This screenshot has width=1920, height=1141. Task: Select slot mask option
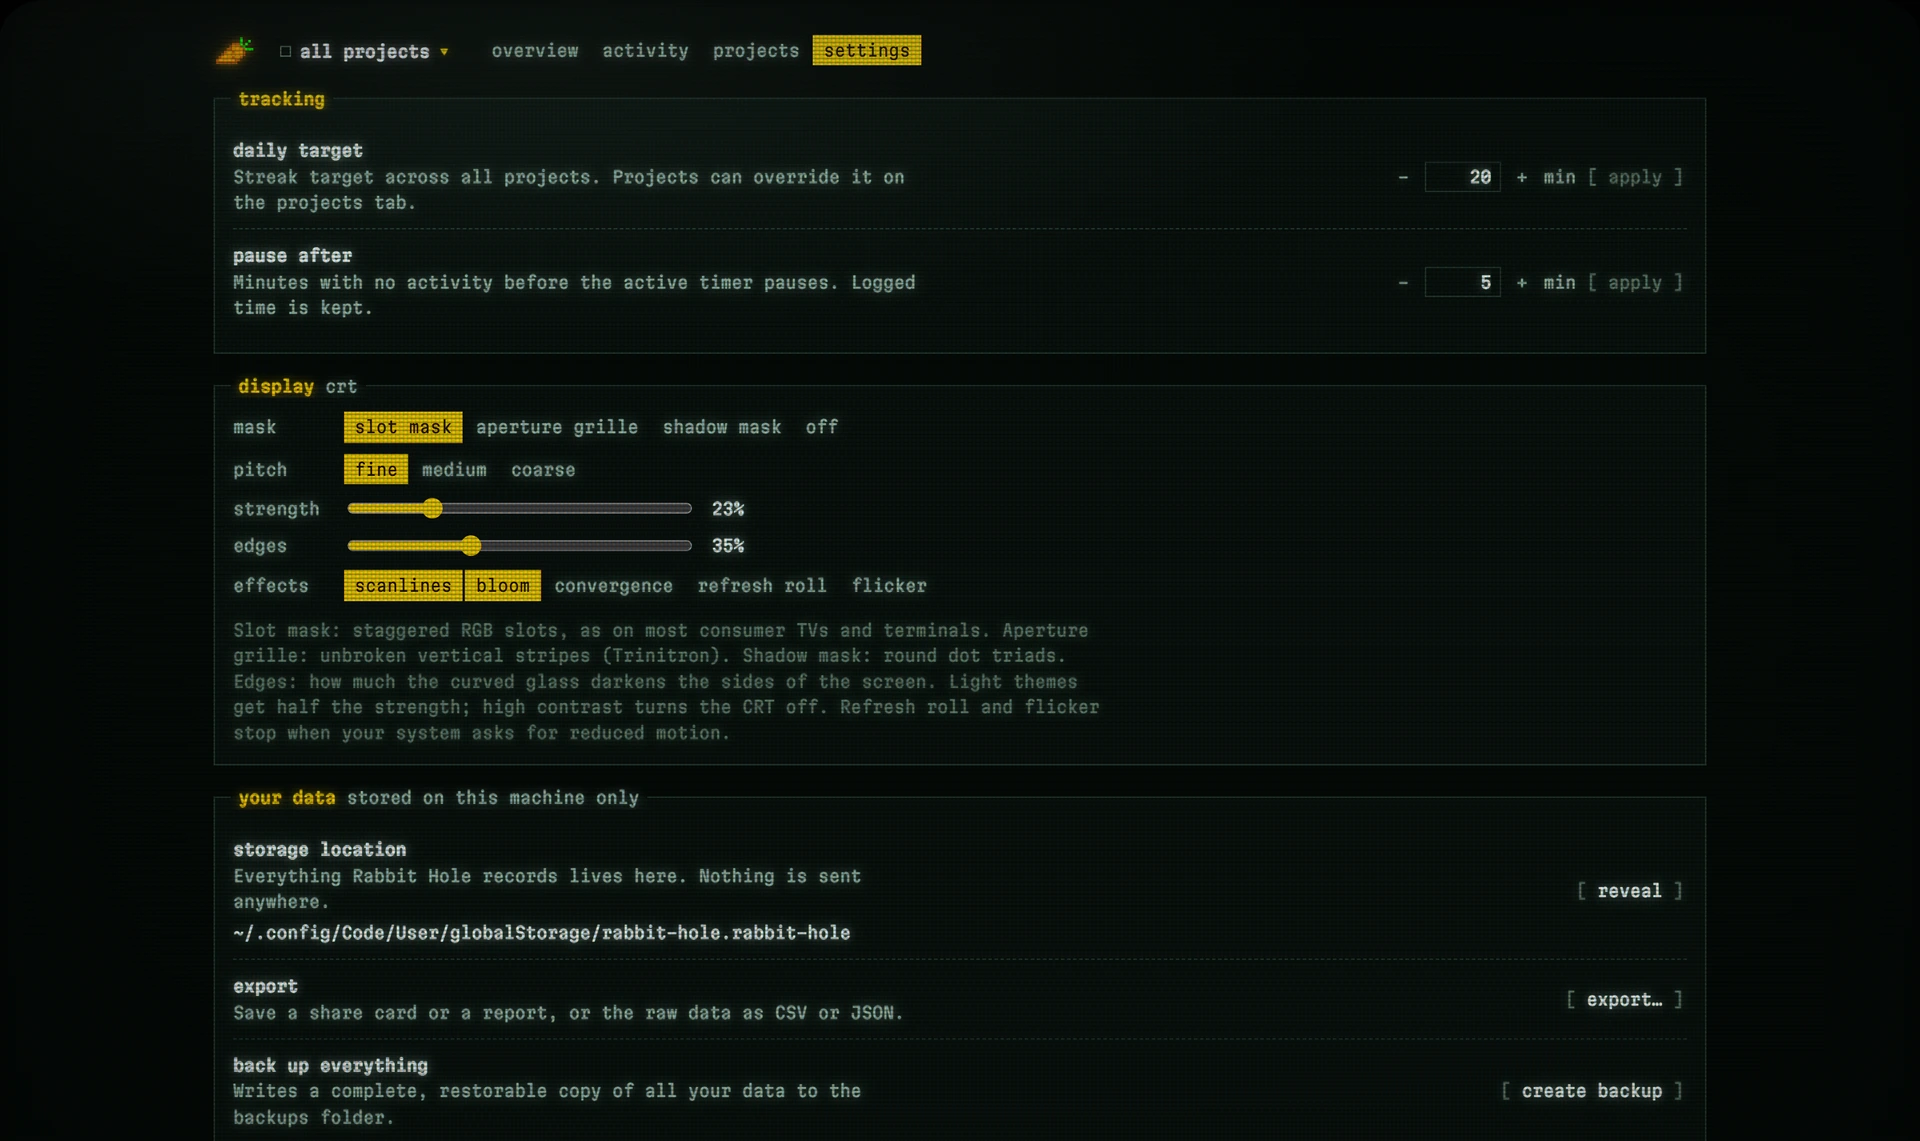403,427
